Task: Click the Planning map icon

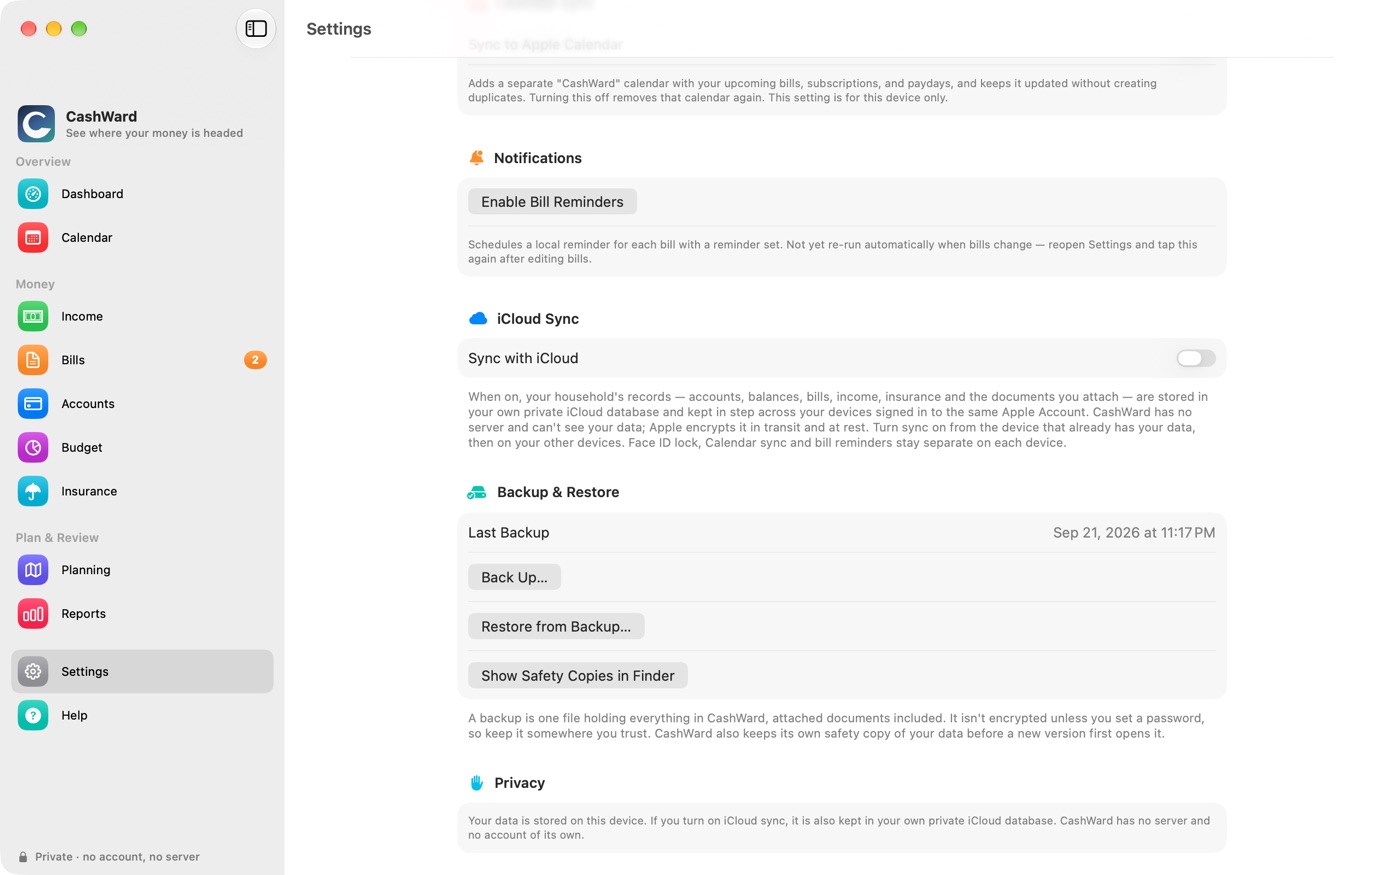Action: click(33, 570)
